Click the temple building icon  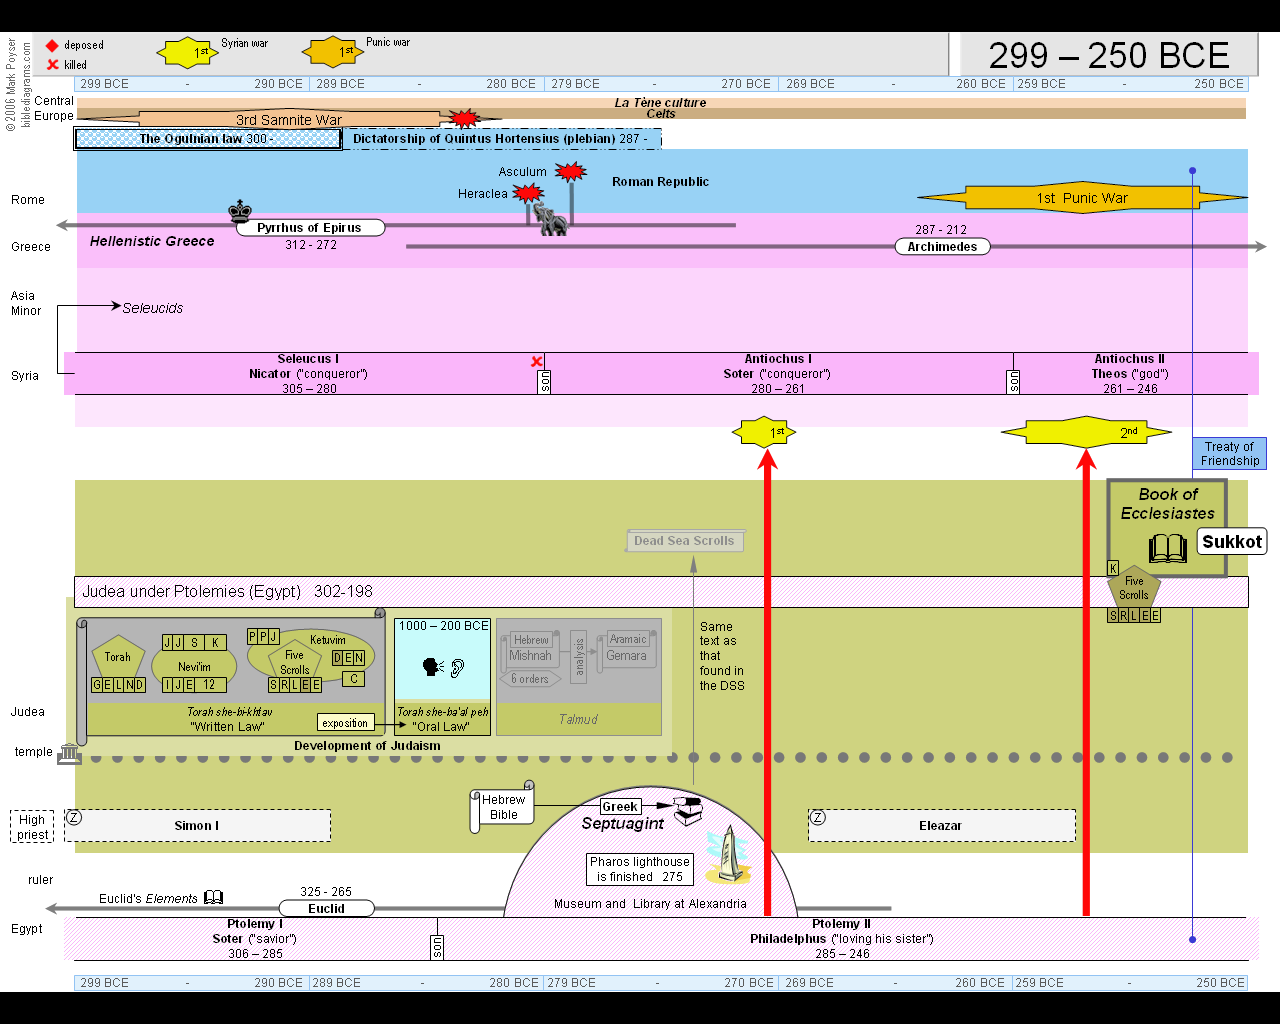[69, 754]
